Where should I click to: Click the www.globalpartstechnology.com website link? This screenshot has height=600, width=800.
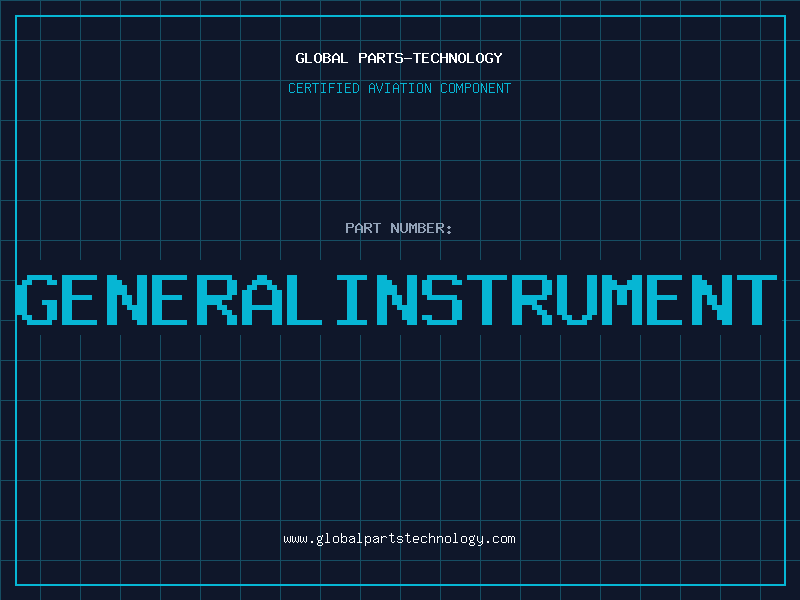[x=399, y=539]
